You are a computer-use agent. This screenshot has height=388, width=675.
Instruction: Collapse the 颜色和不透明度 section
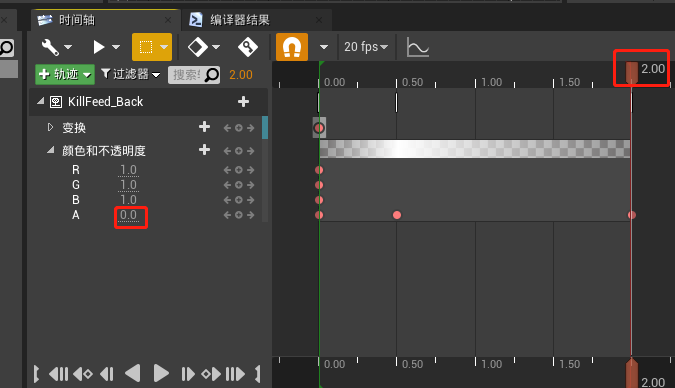51,150
